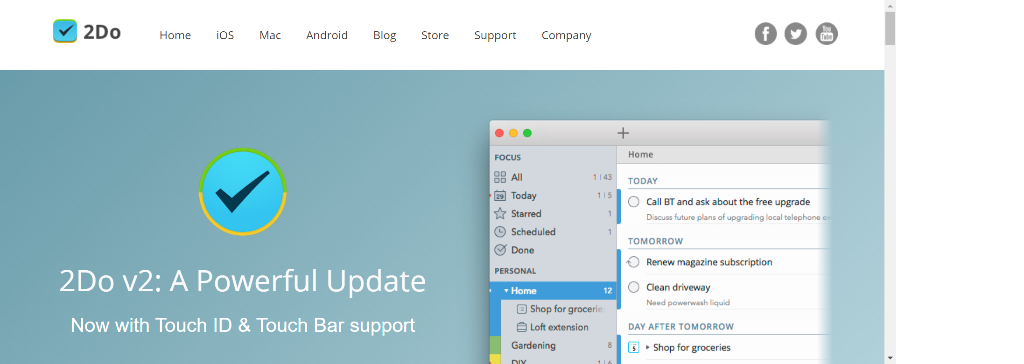1024x364 pixels.
Task: Open the YouTube channel icon
Action: click(826, 34)
